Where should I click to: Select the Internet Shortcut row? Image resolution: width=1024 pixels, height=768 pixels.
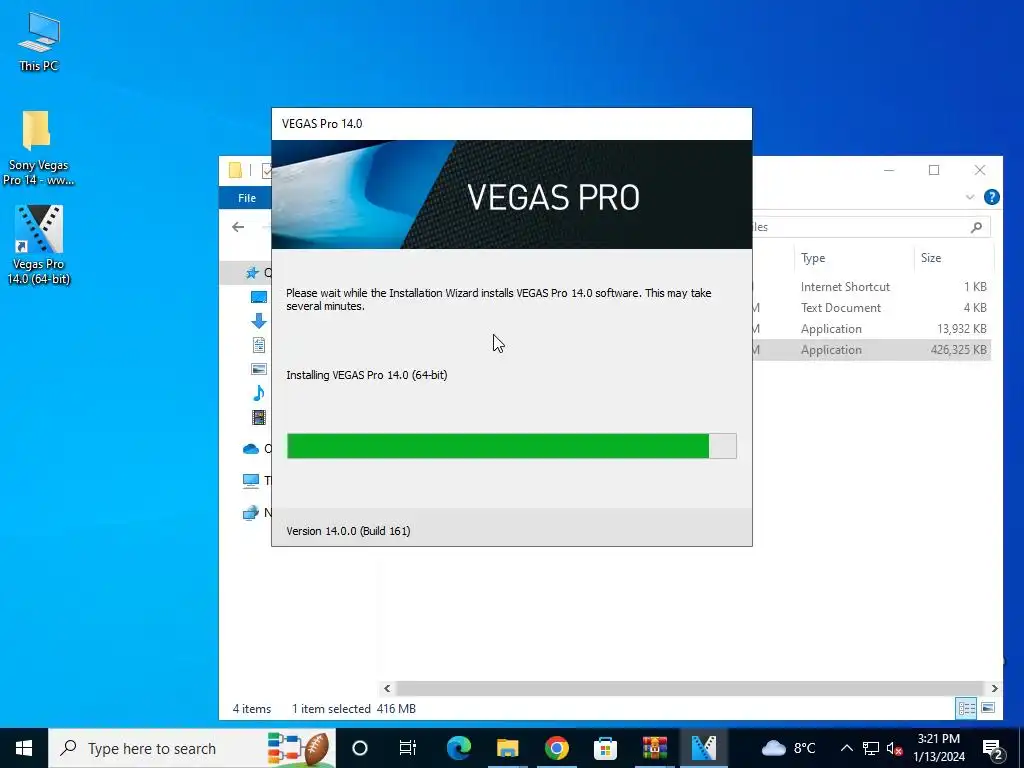click(x=871, y=287)
